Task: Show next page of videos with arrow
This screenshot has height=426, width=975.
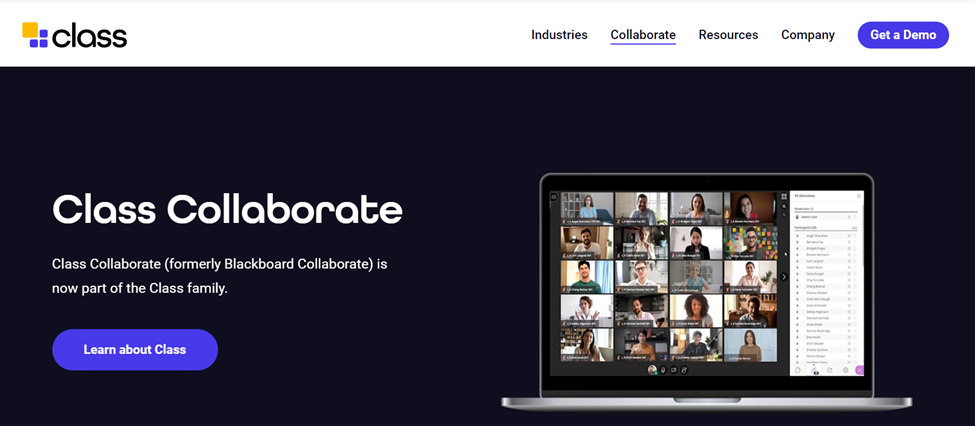Action: point(784,277)
